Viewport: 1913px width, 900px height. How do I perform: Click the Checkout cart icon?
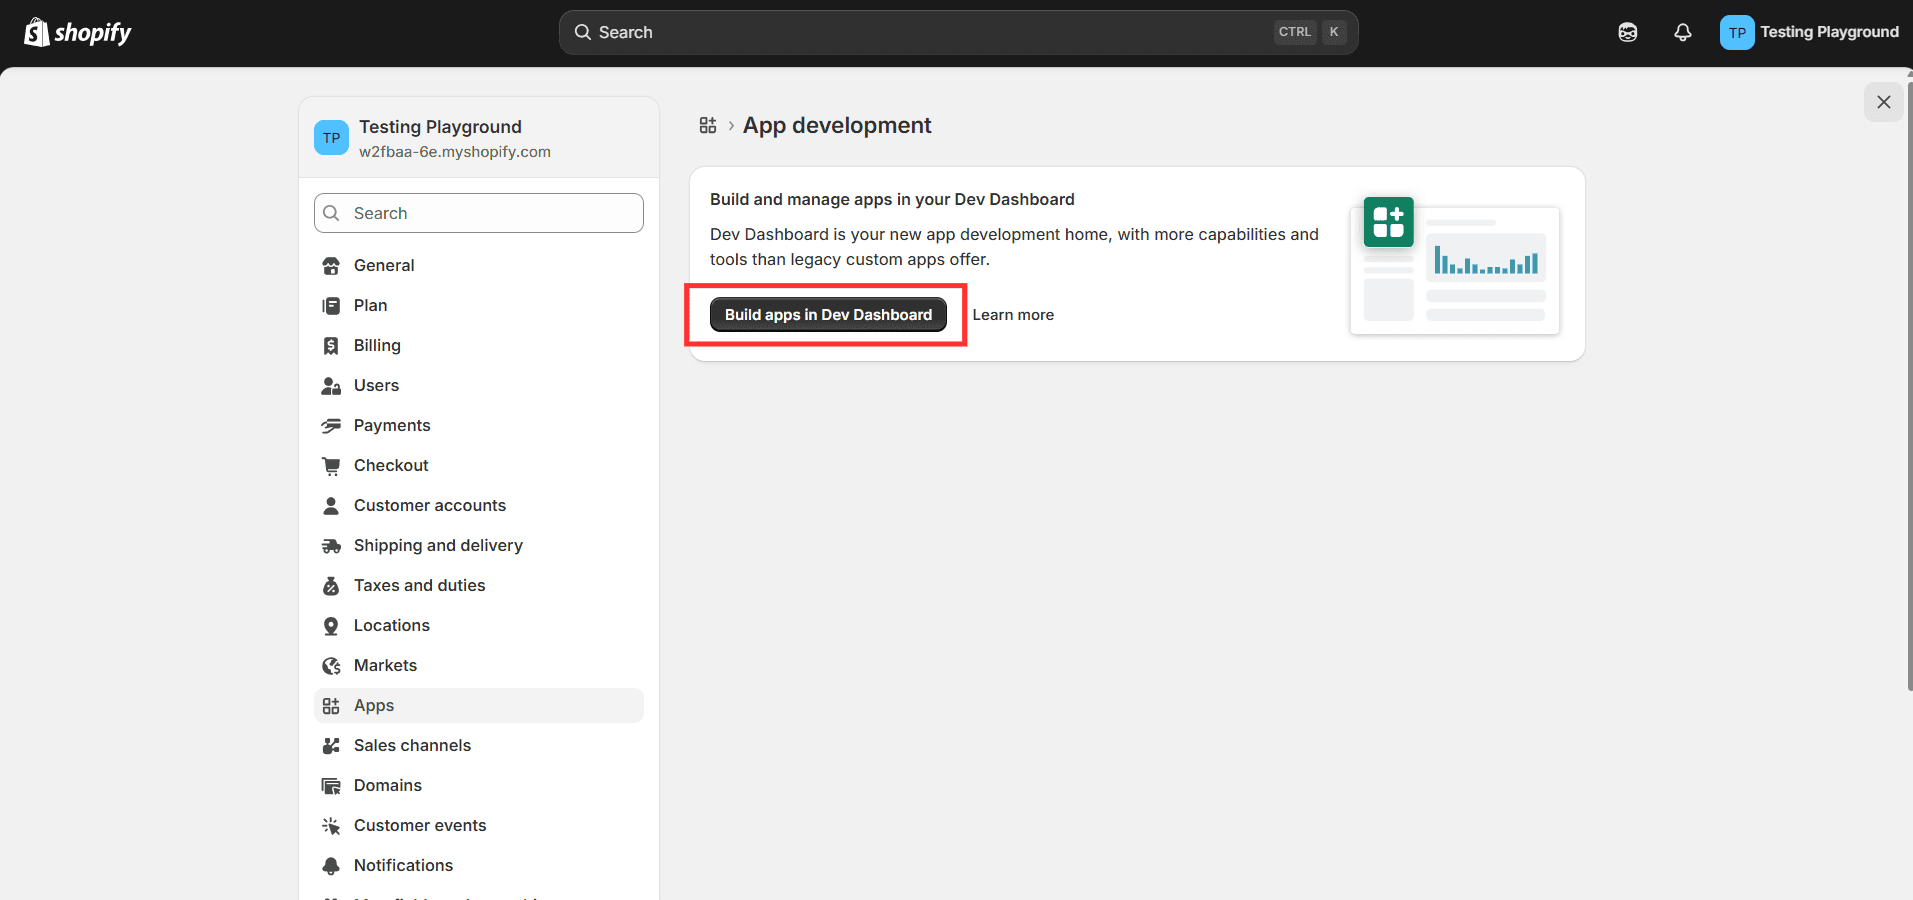(331, 466)
